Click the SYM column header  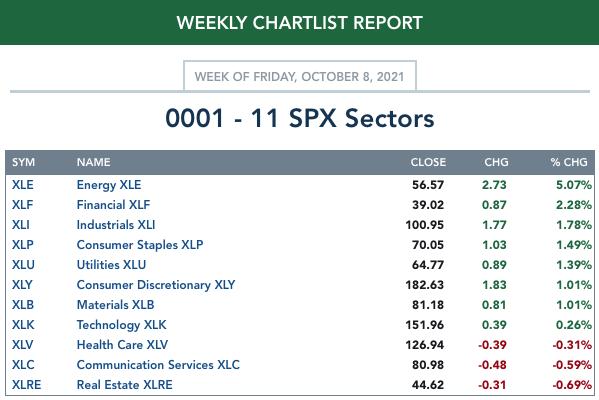pos(23,162)
